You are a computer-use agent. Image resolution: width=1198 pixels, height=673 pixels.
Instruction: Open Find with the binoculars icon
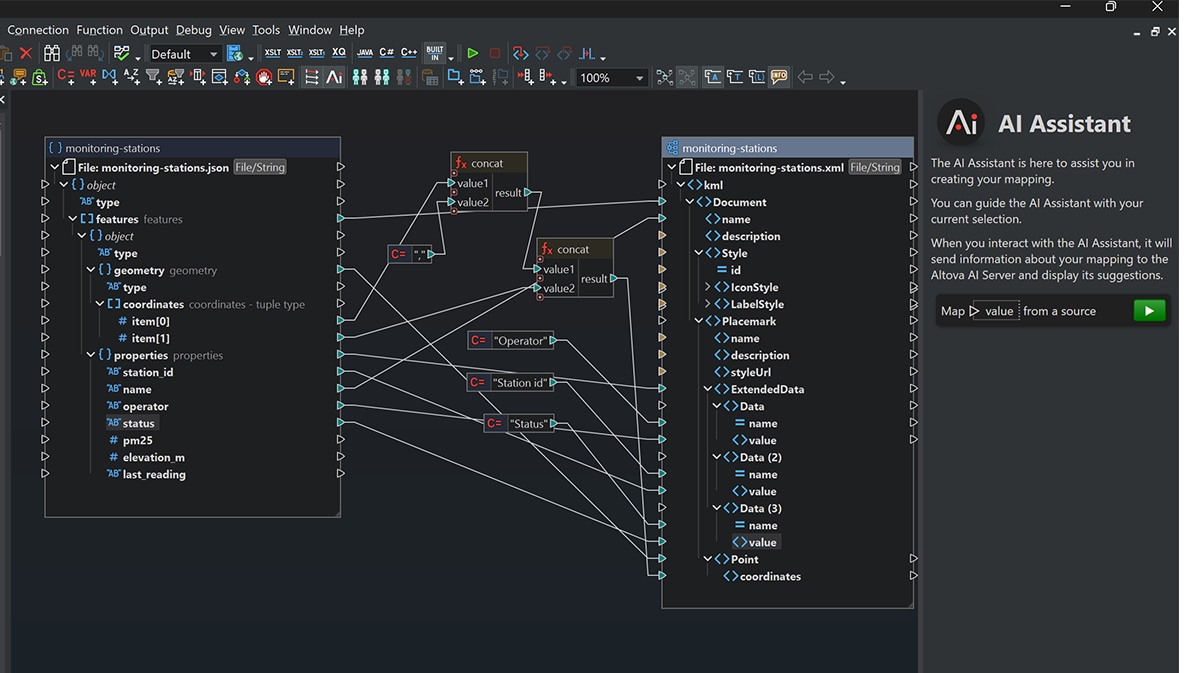[x=52, y=53]
